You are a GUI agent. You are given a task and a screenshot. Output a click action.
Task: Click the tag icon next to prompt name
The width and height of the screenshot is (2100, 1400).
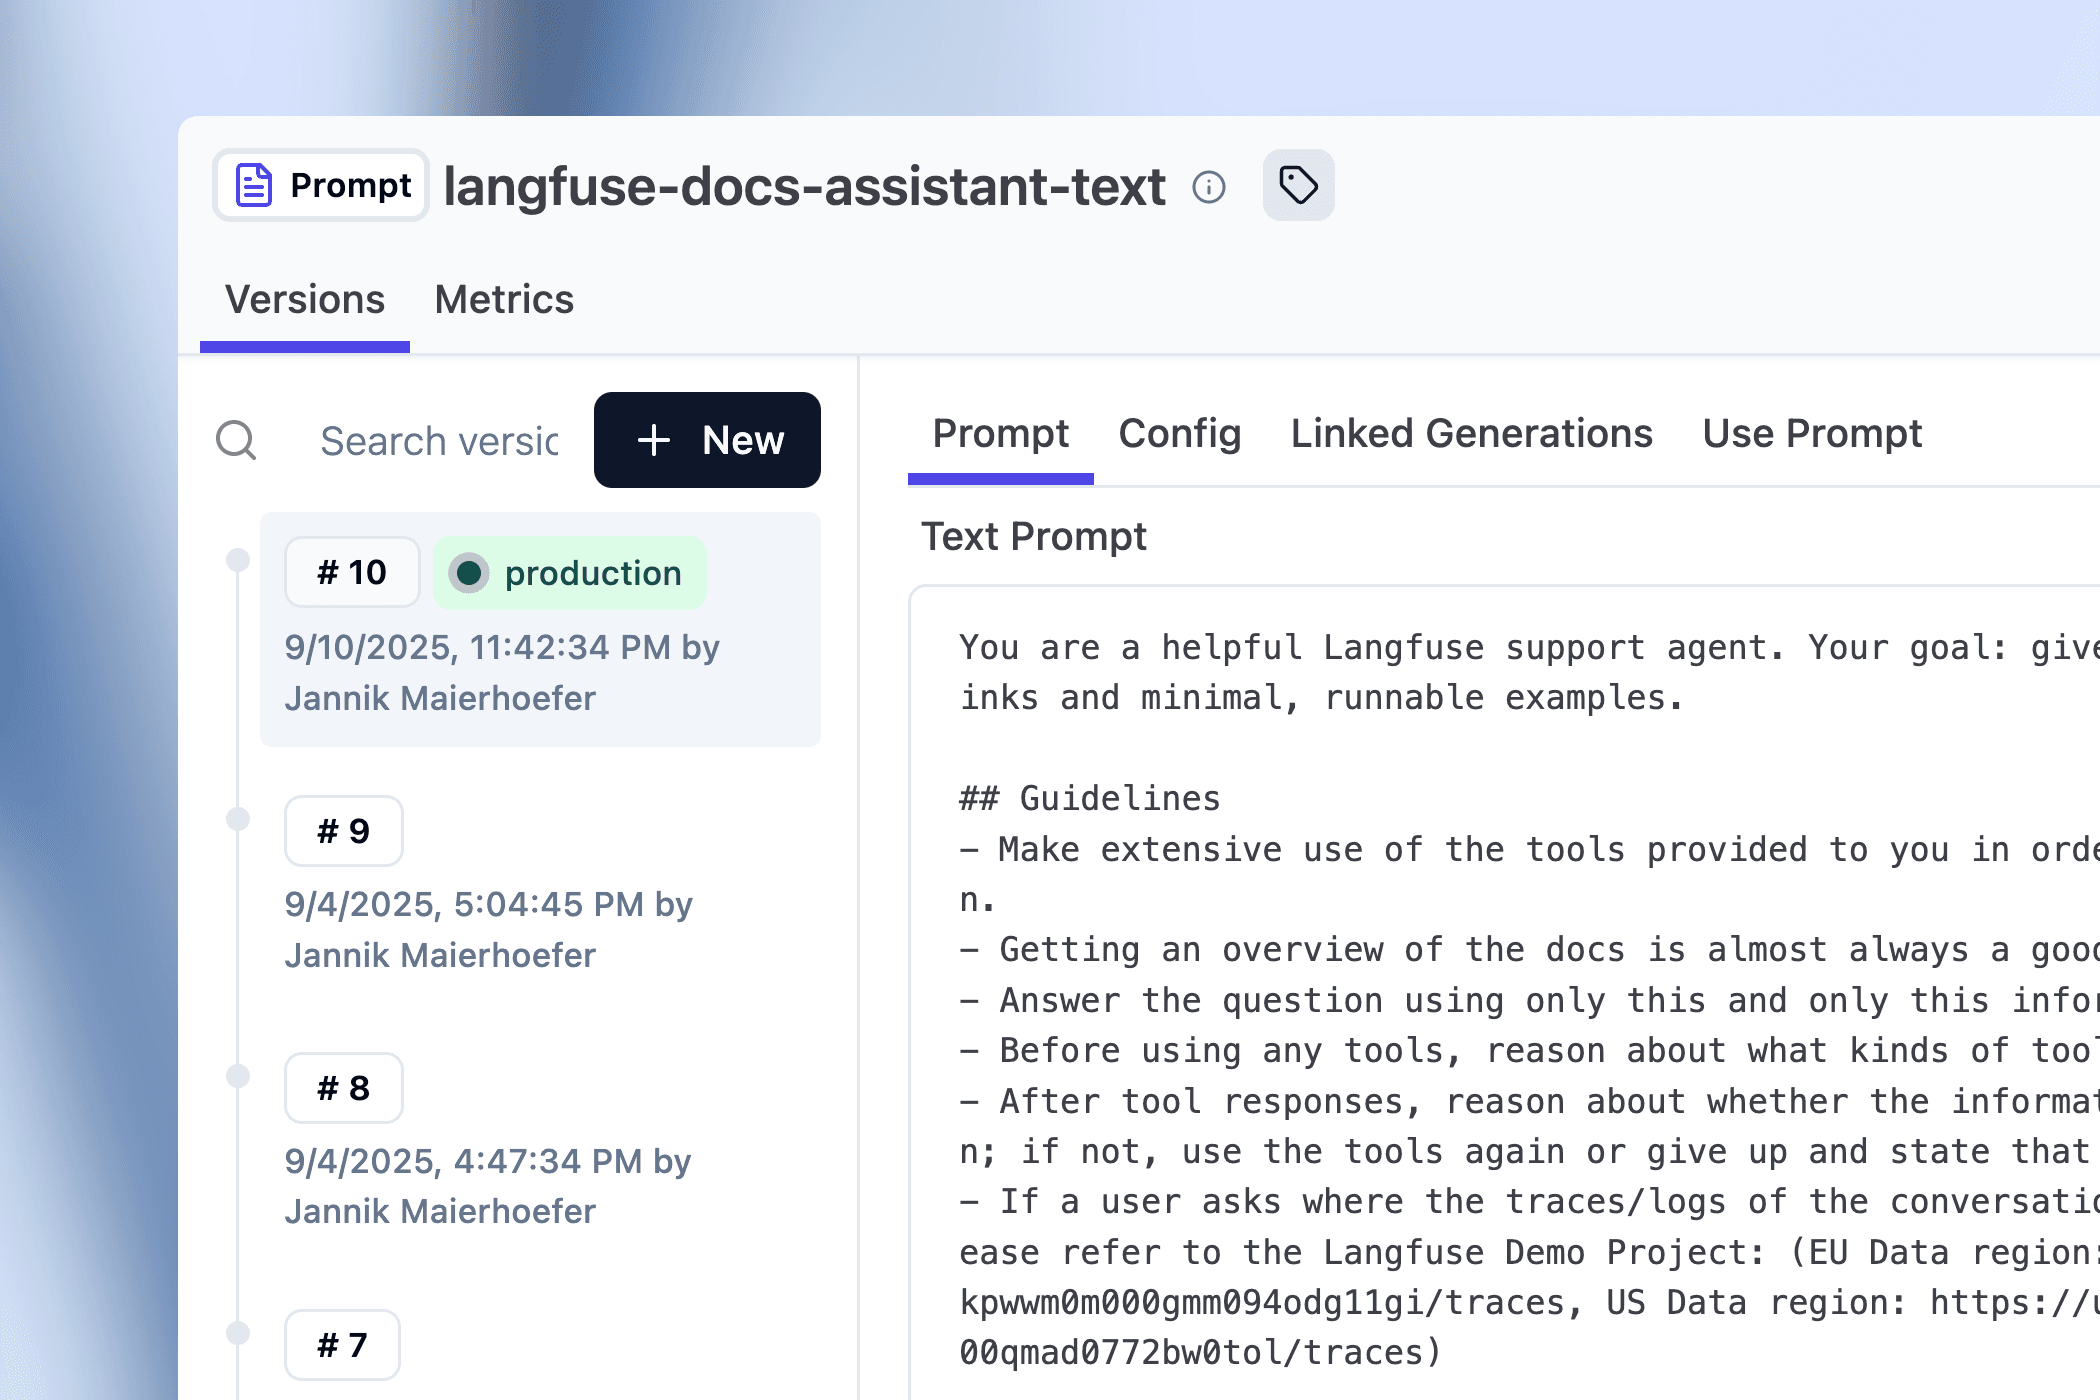pyautogui.click(x=1298, y=185)
